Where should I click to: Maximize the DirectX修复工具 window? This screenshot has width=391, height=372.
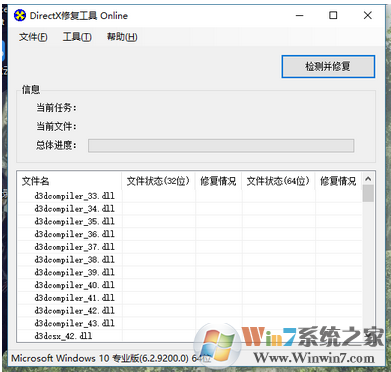[x=333, y=15]
